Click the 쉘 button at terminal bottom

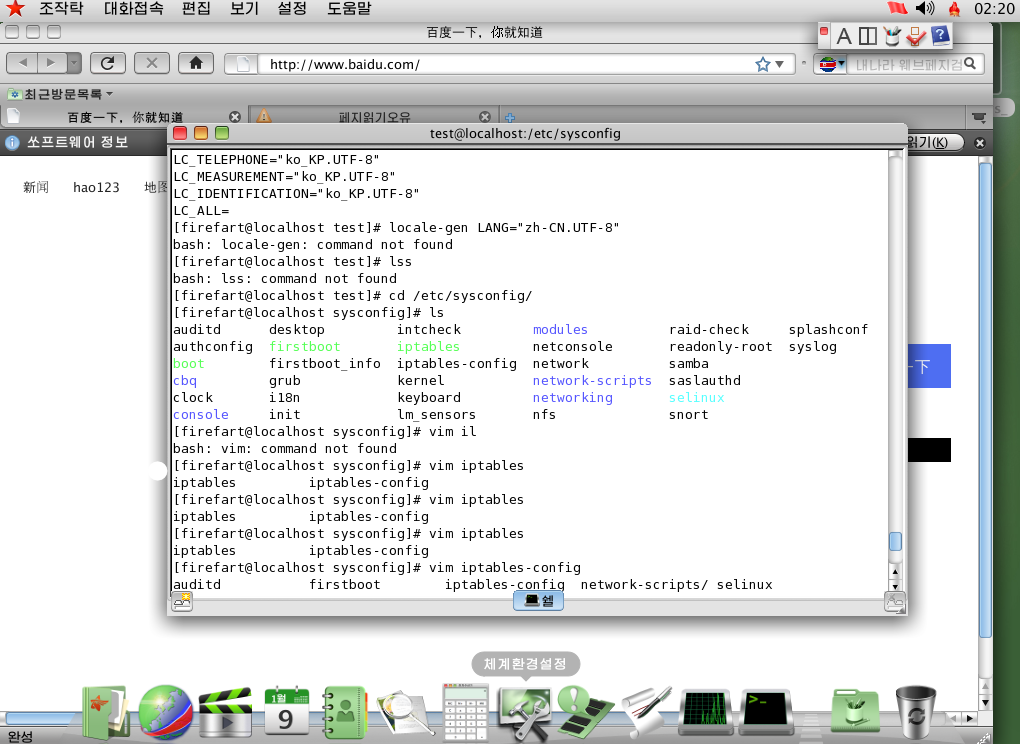click(539, 600)
